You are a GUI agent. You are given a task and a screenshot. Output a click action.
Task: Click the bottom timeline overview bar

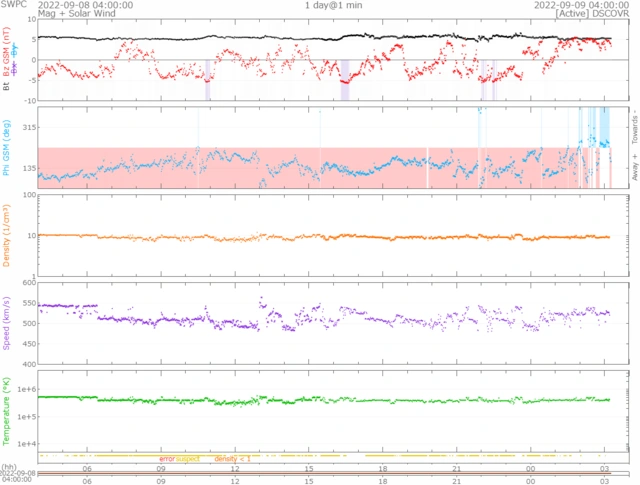pyautogui.click(x=322, y=475)
